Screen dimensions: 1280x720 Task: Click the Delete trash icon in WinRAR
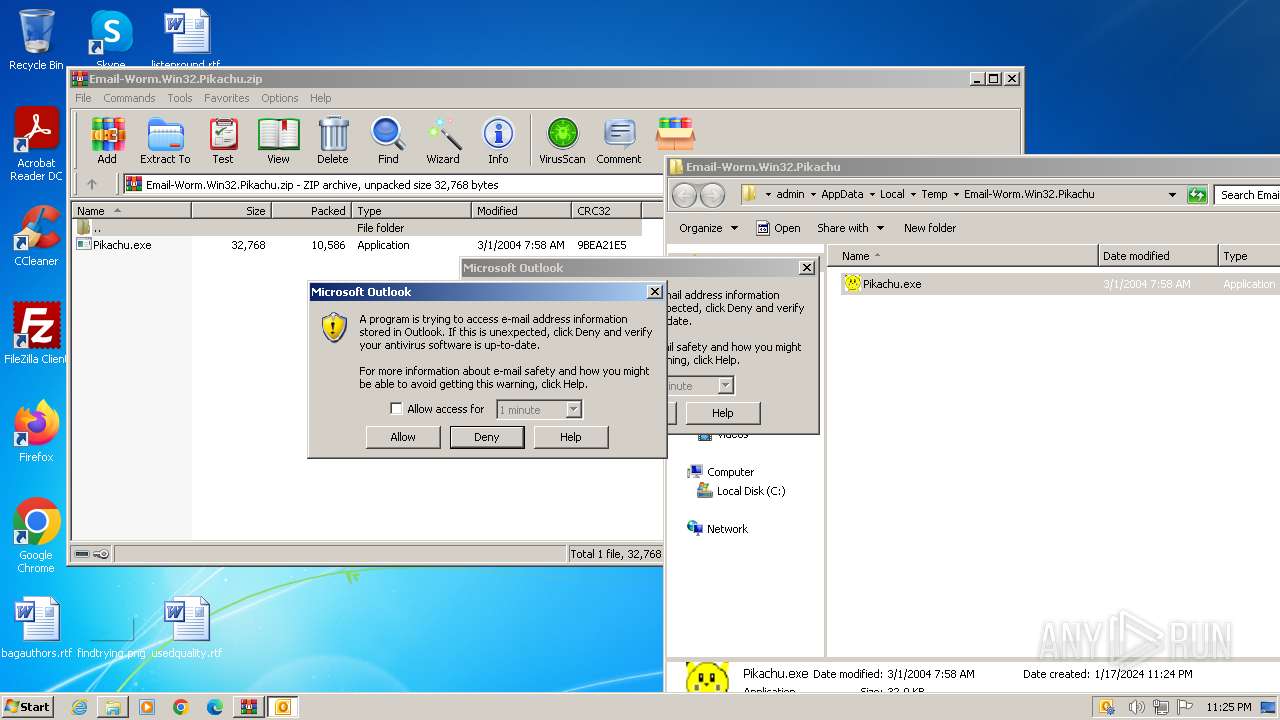(333, 141)
